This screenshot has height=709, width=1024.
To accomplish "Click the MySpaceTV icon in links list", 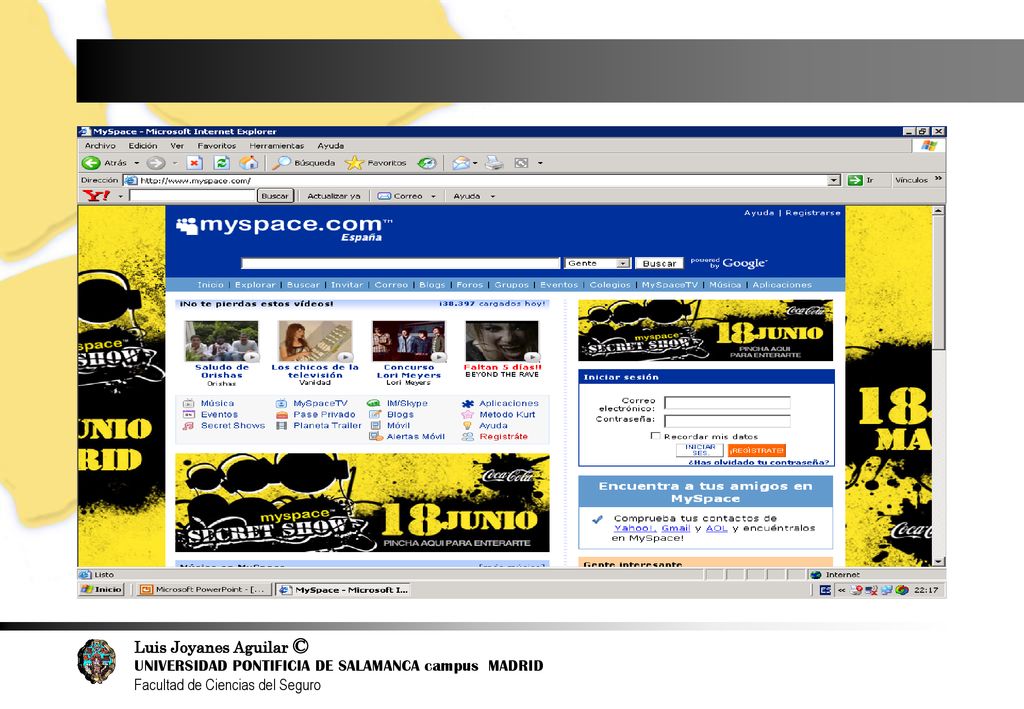I will pos(281,403).
